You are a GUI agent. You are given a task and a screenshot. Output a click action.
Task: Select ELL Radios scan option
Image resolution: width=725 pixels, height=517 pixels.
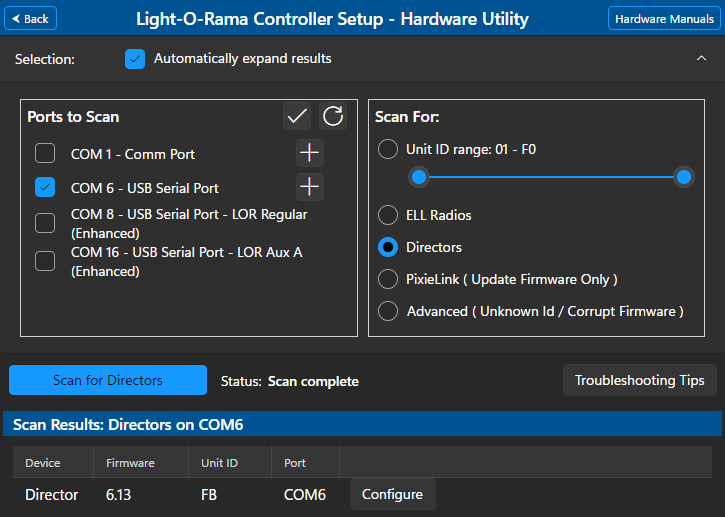[x=388, y=215]
